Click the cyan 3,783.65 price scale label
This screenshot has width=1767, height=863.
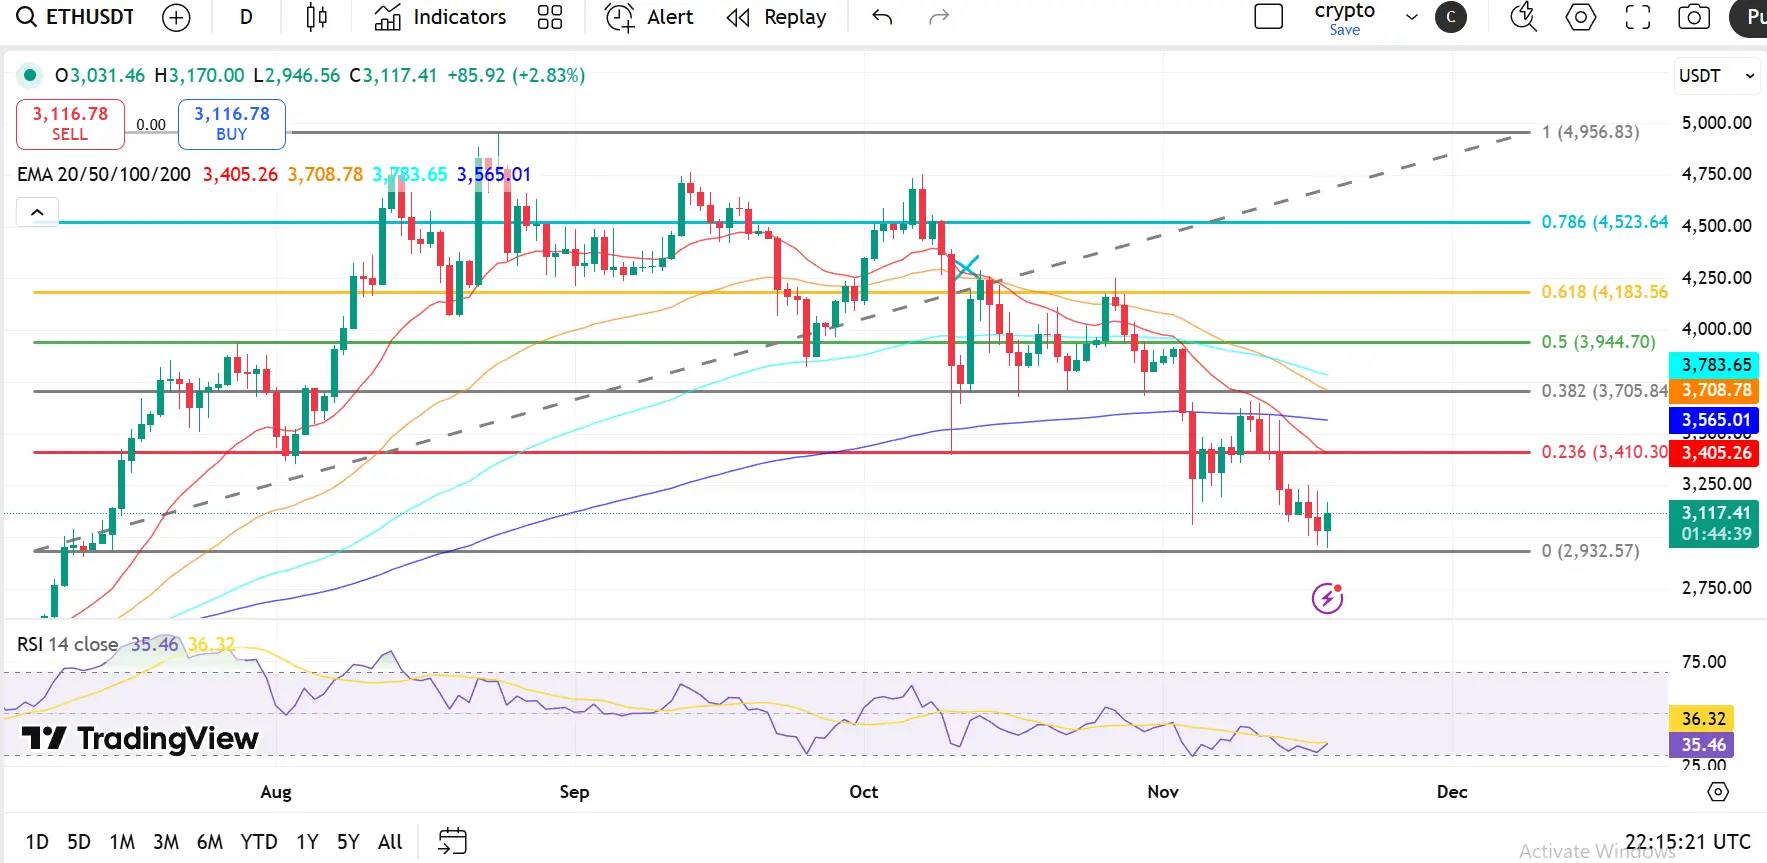(x=1715, y=365)
